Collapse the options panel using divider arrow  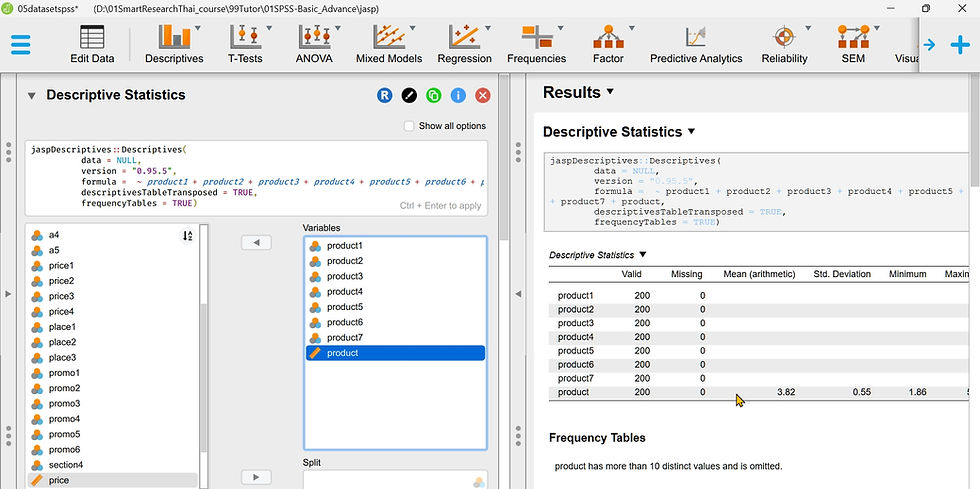point(518,293)
